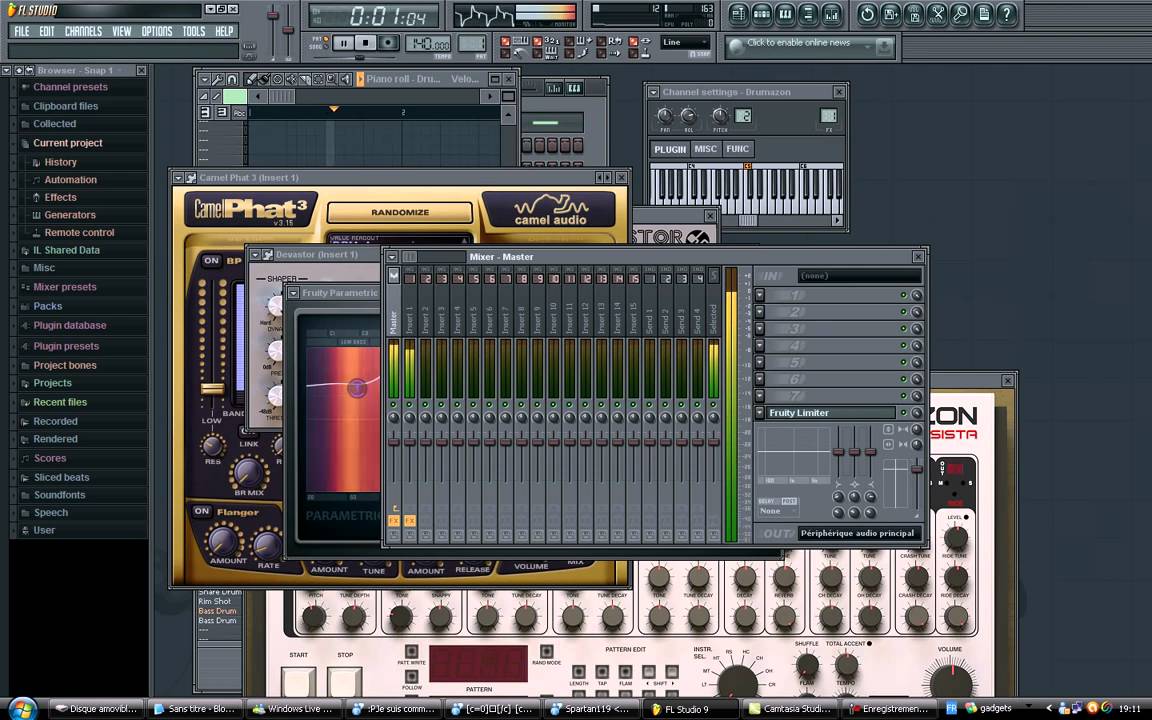1152x720 pixels.
Task: Click the 140.000 tempo field
Action: (x=428, y=43)
